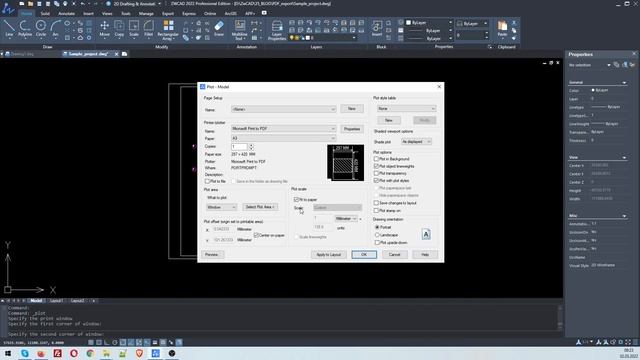Toggle Center on paper checkbox
This screenshot has width=640, height=360.
pos(256,236)
